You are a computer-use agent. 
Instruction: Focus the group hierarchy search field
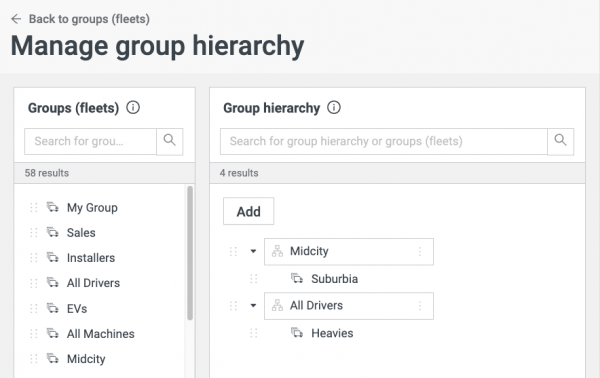(x=384, y=142)
